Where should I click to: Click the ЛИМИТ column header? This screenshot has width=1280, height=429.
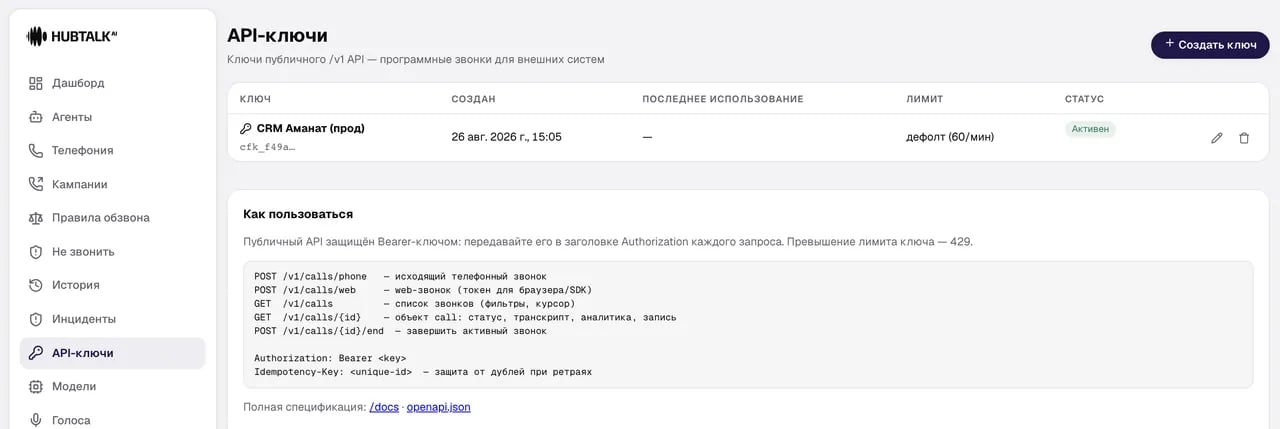coord(924,99)
